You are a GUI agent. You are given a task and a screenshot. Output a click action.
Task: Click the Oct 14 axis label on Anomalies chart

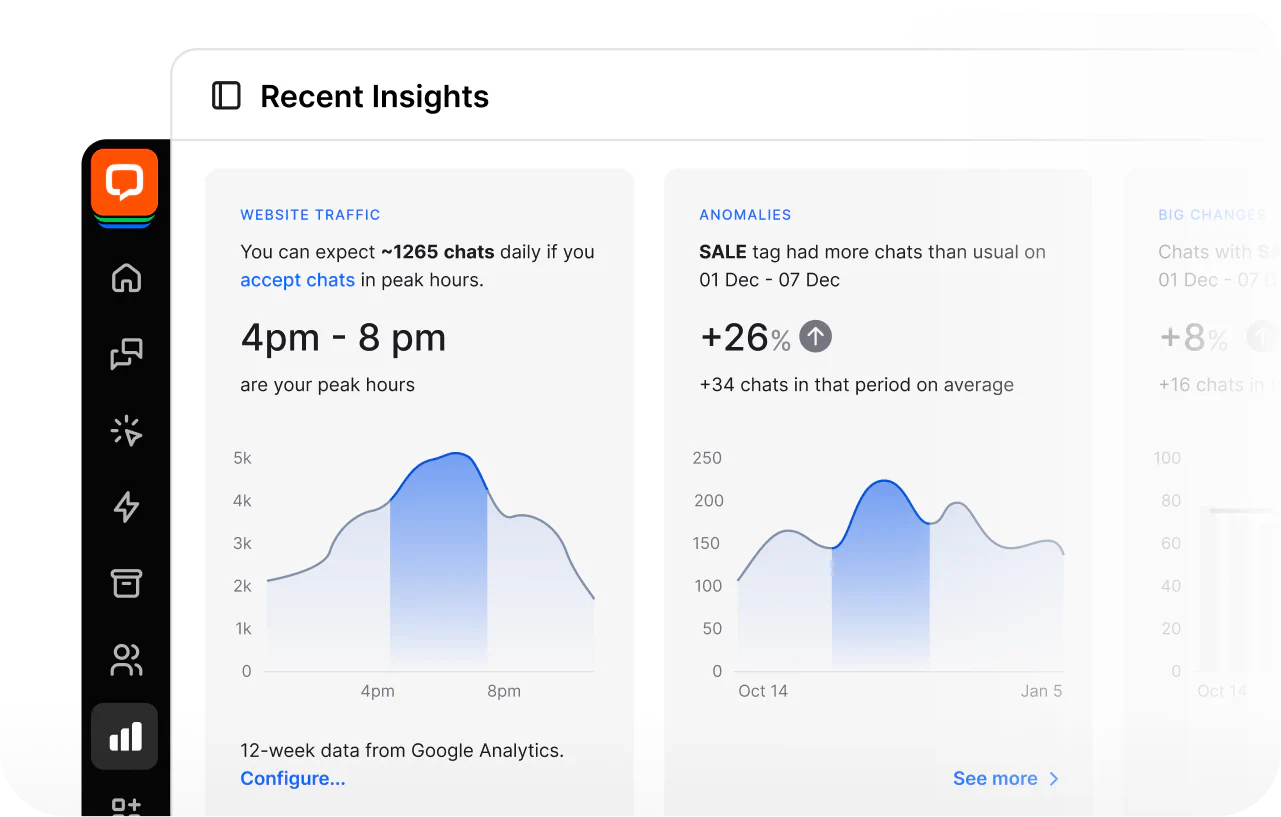(763, 690)
